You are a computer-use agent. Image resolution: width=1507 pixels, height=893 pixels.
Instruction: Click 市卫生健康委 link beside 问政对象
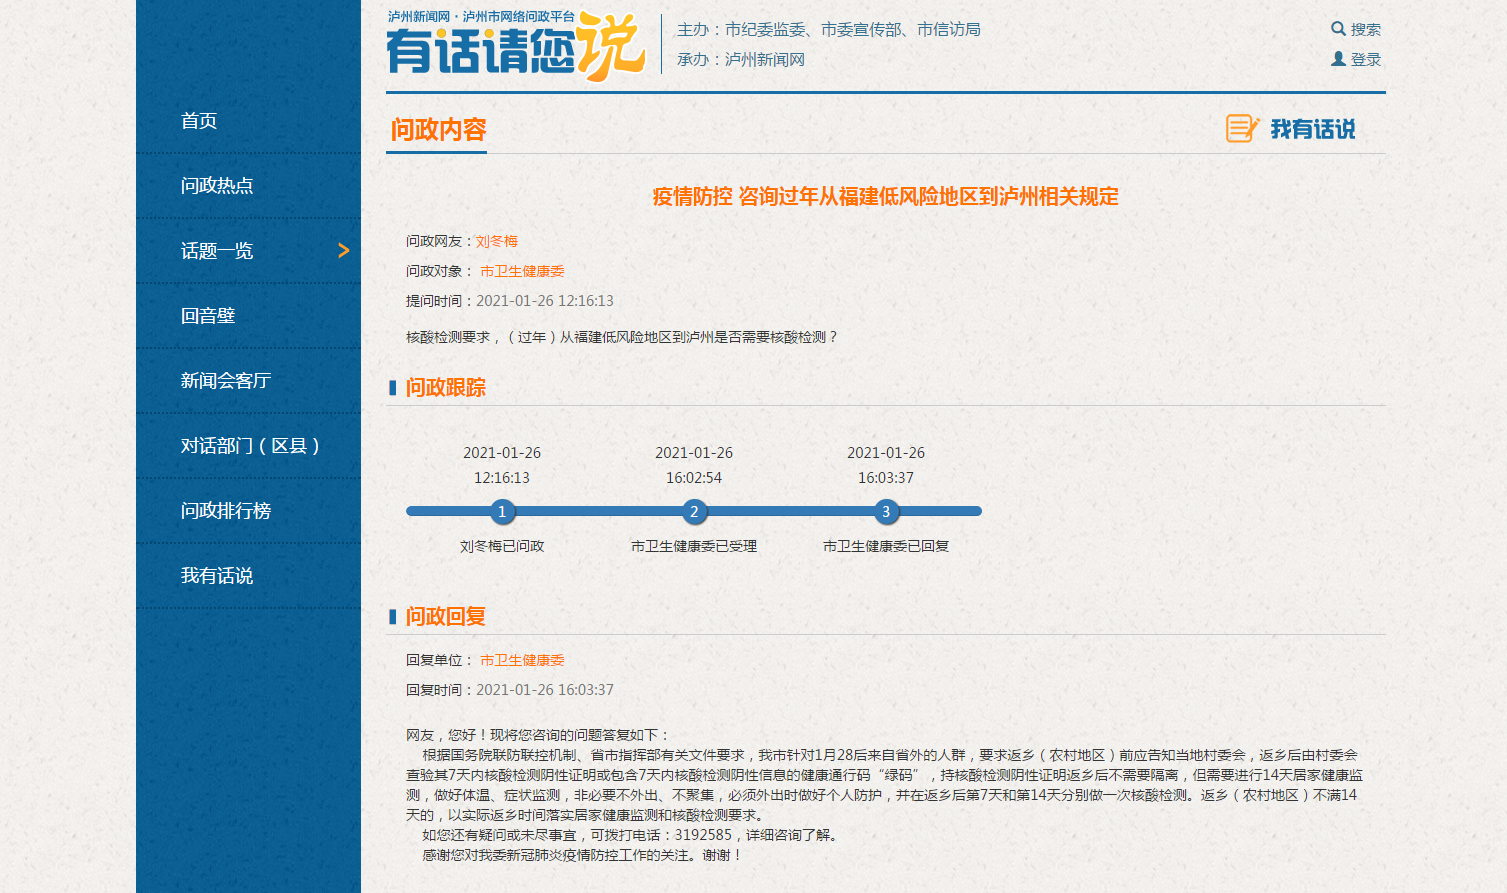[522, 271]
